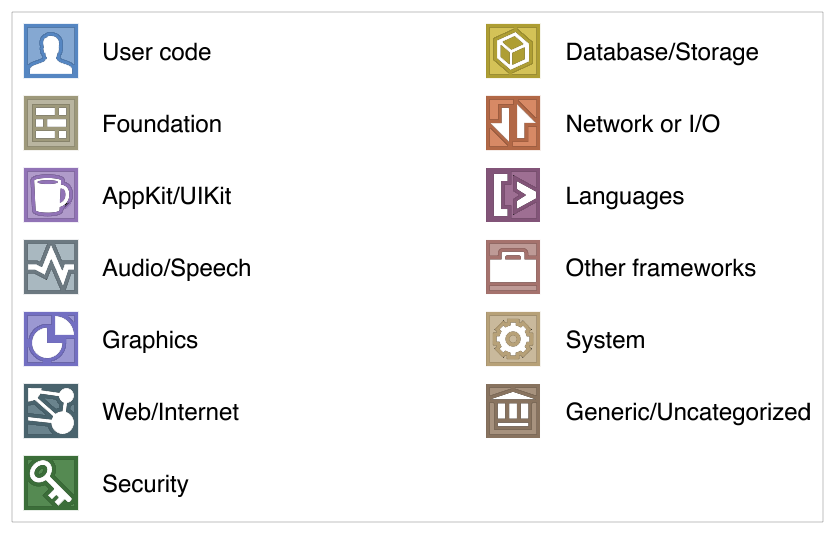Click the Generic/Uncategorized building icon
The height and width of the screenshot is (534, 835).
point(513,411)
